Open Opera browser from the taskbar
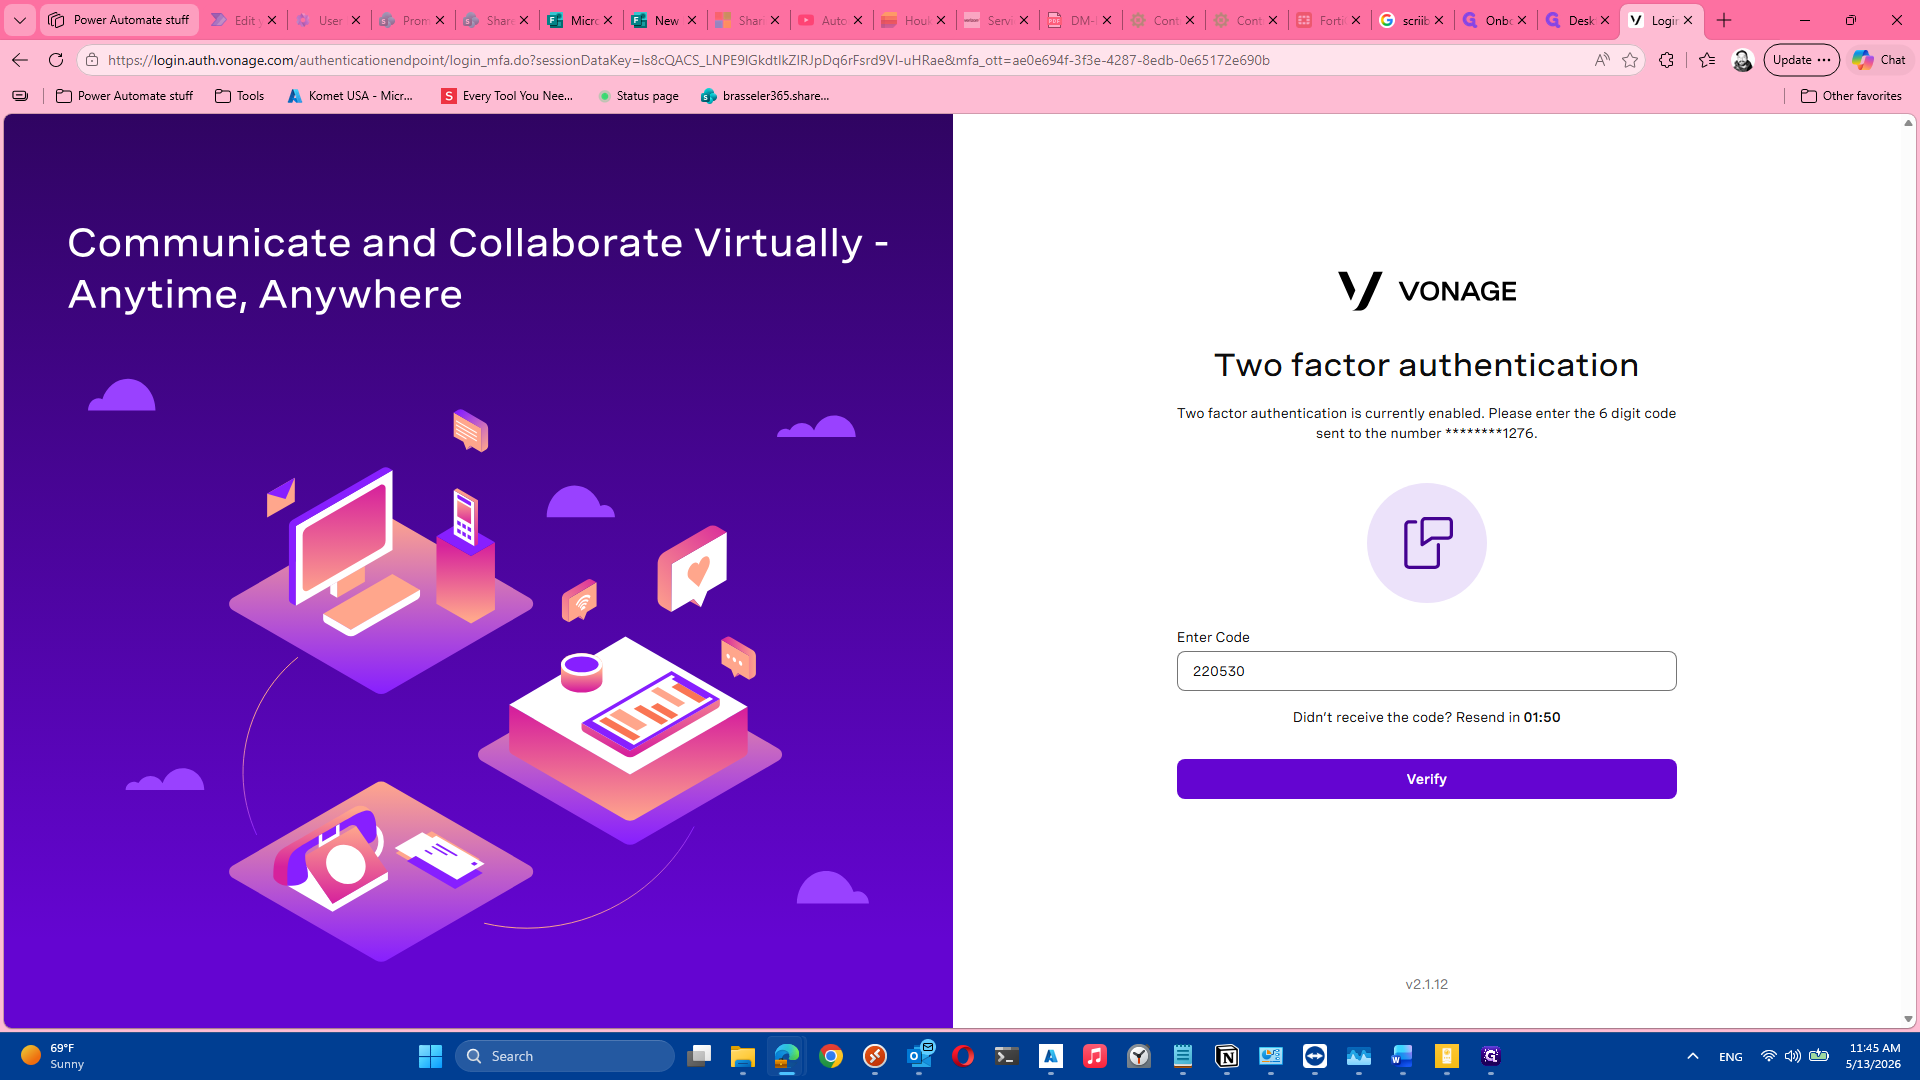1920x1080 pixels. pyautogui.click(x=963, y=1056)
